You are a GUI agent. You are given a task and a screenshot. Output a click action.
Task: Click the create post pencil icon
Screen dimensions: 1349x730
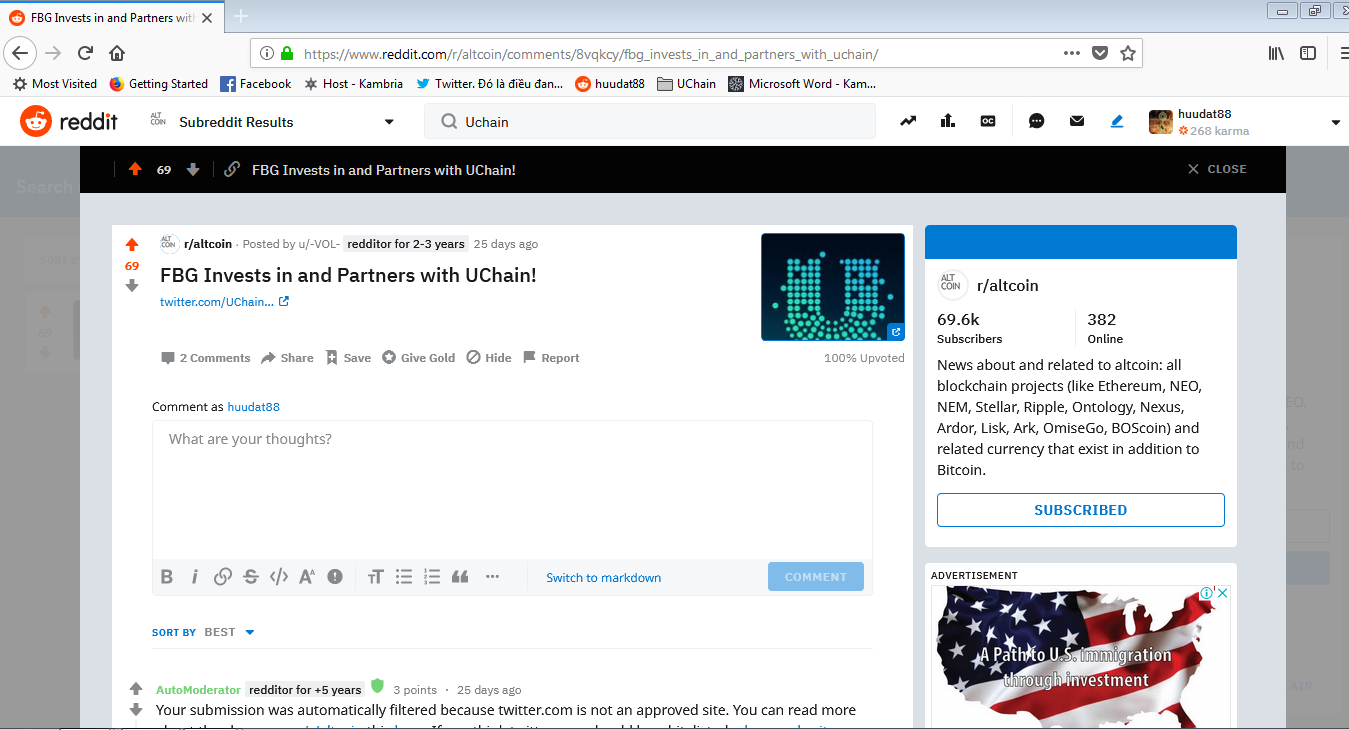(1117, 122)
